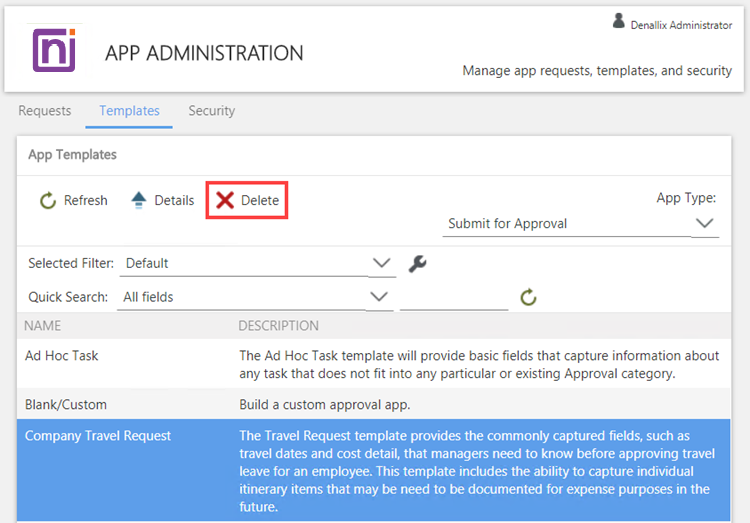
Task: Click the Details arrow icon
Action: point(139,201)
